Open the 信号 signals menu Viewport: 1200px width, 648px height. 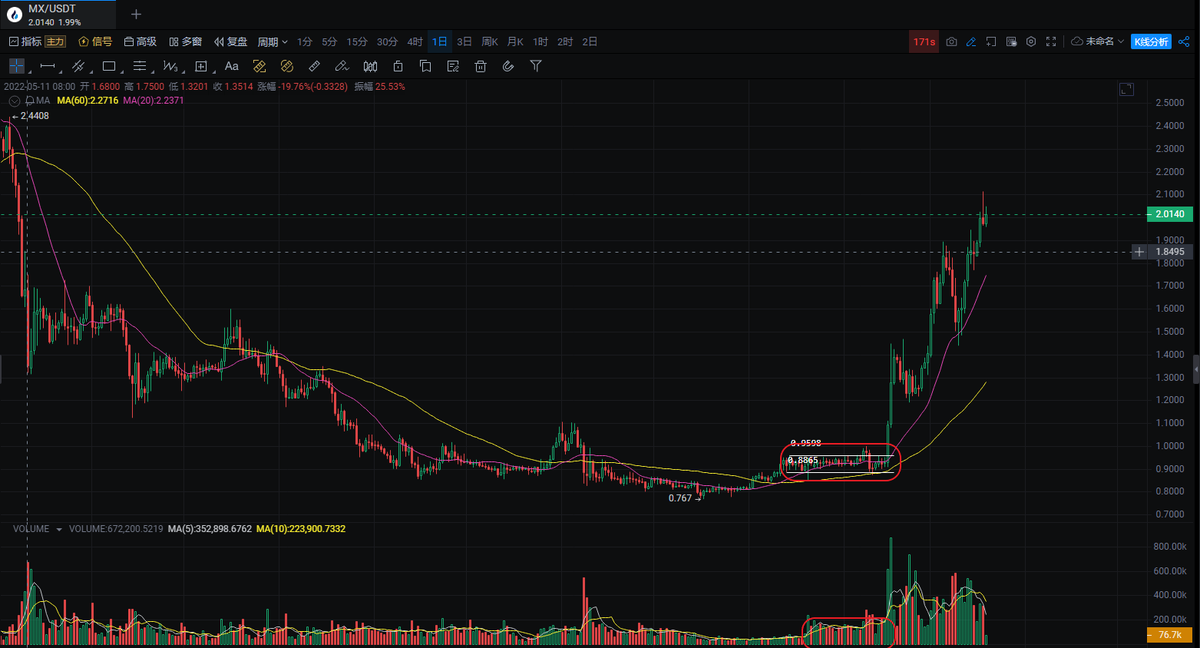pyautogui.click(x=96, y=42)
